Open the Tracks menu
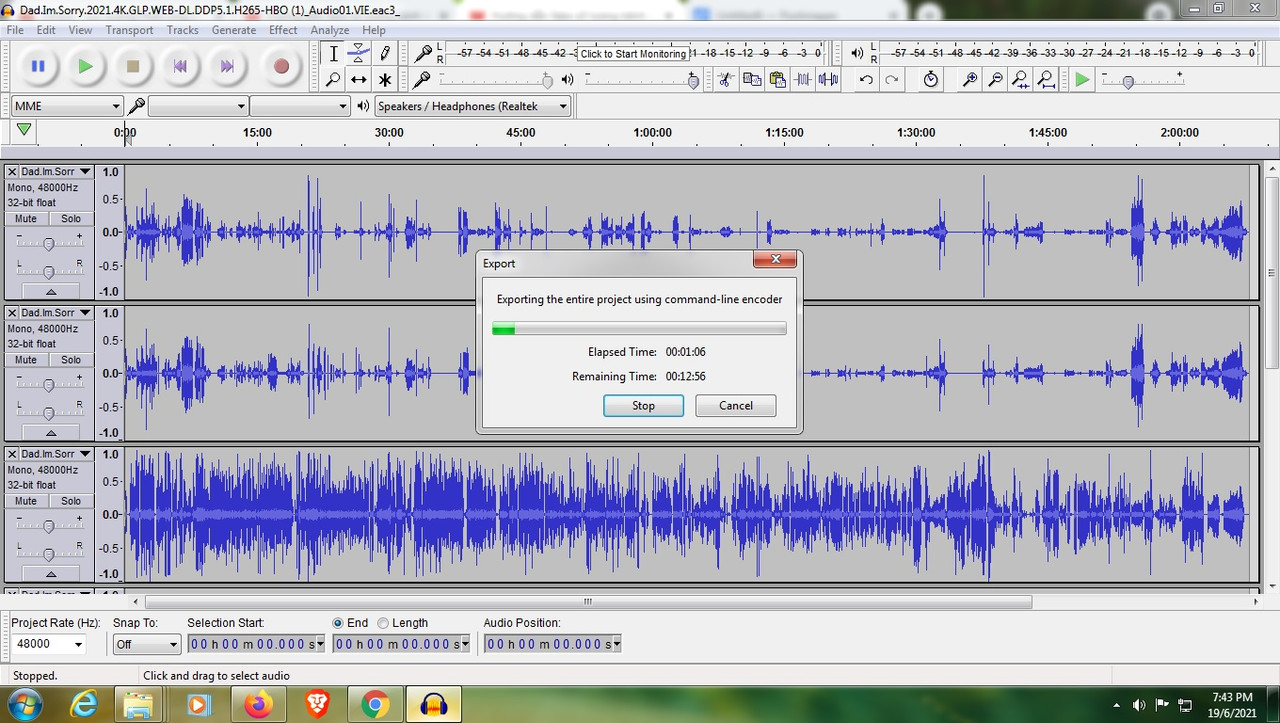This screenshot has height=723, width=1280. coord(182,30)
